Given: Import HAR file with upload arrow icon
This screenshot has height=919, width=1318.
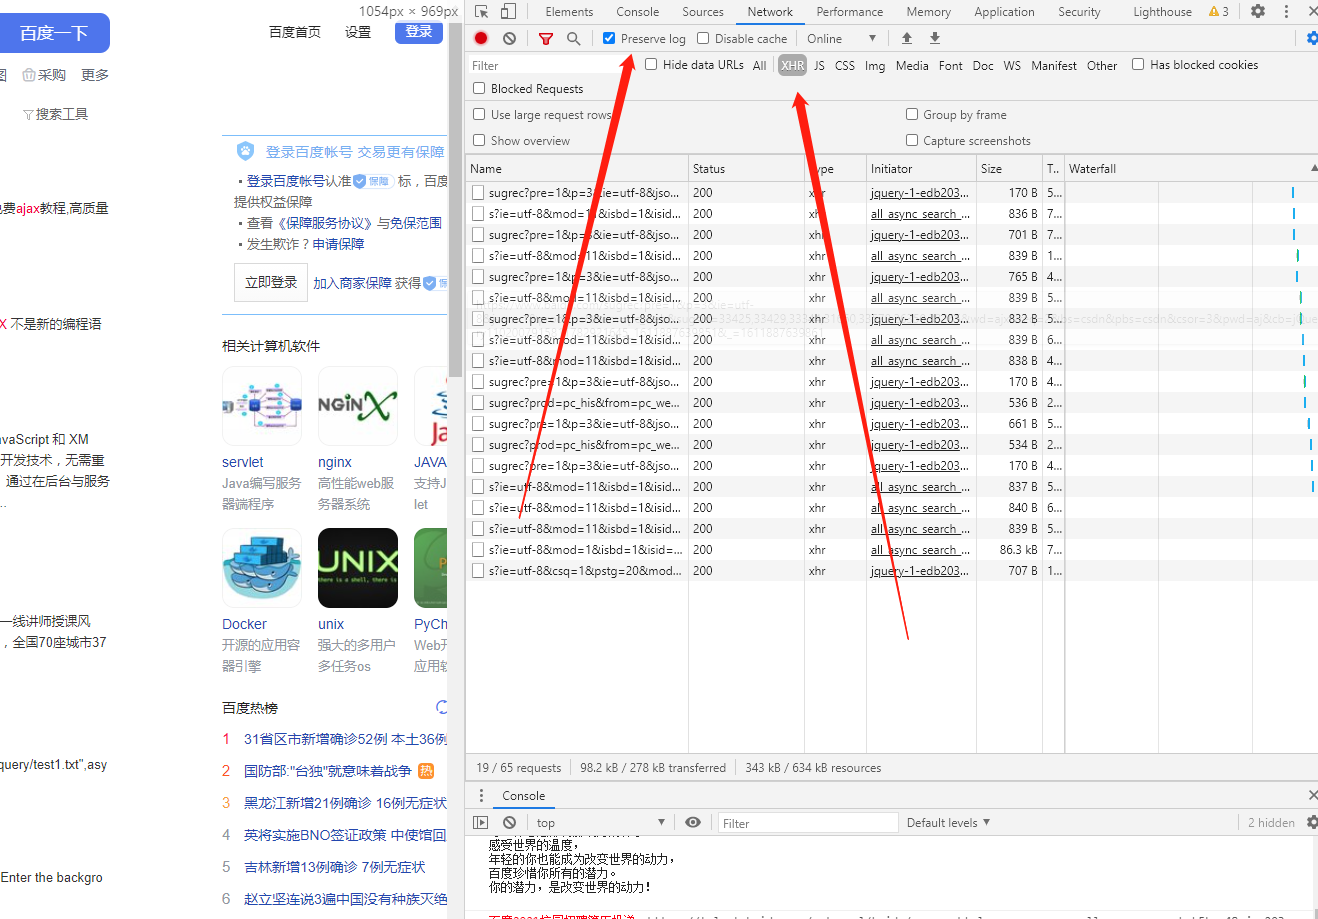Looking at the screenshot, I should click(x=907, y=38).
